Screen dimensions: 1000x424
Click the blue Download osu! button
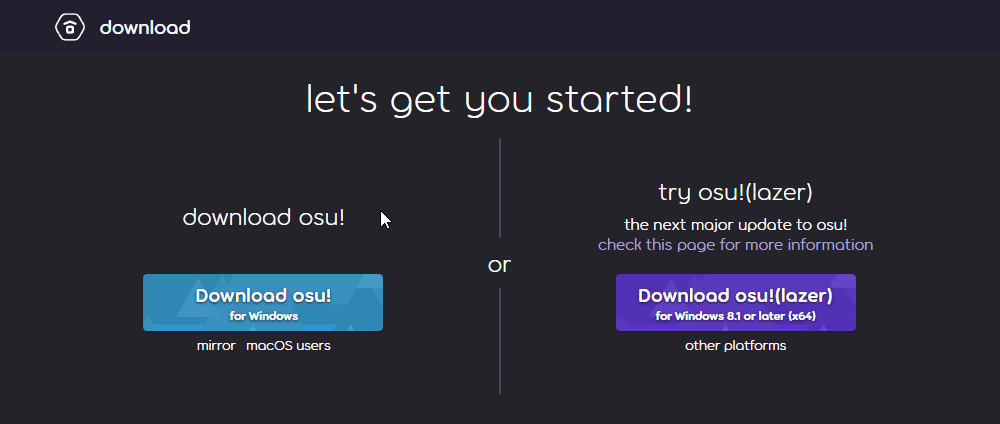[x=263, y=303]
